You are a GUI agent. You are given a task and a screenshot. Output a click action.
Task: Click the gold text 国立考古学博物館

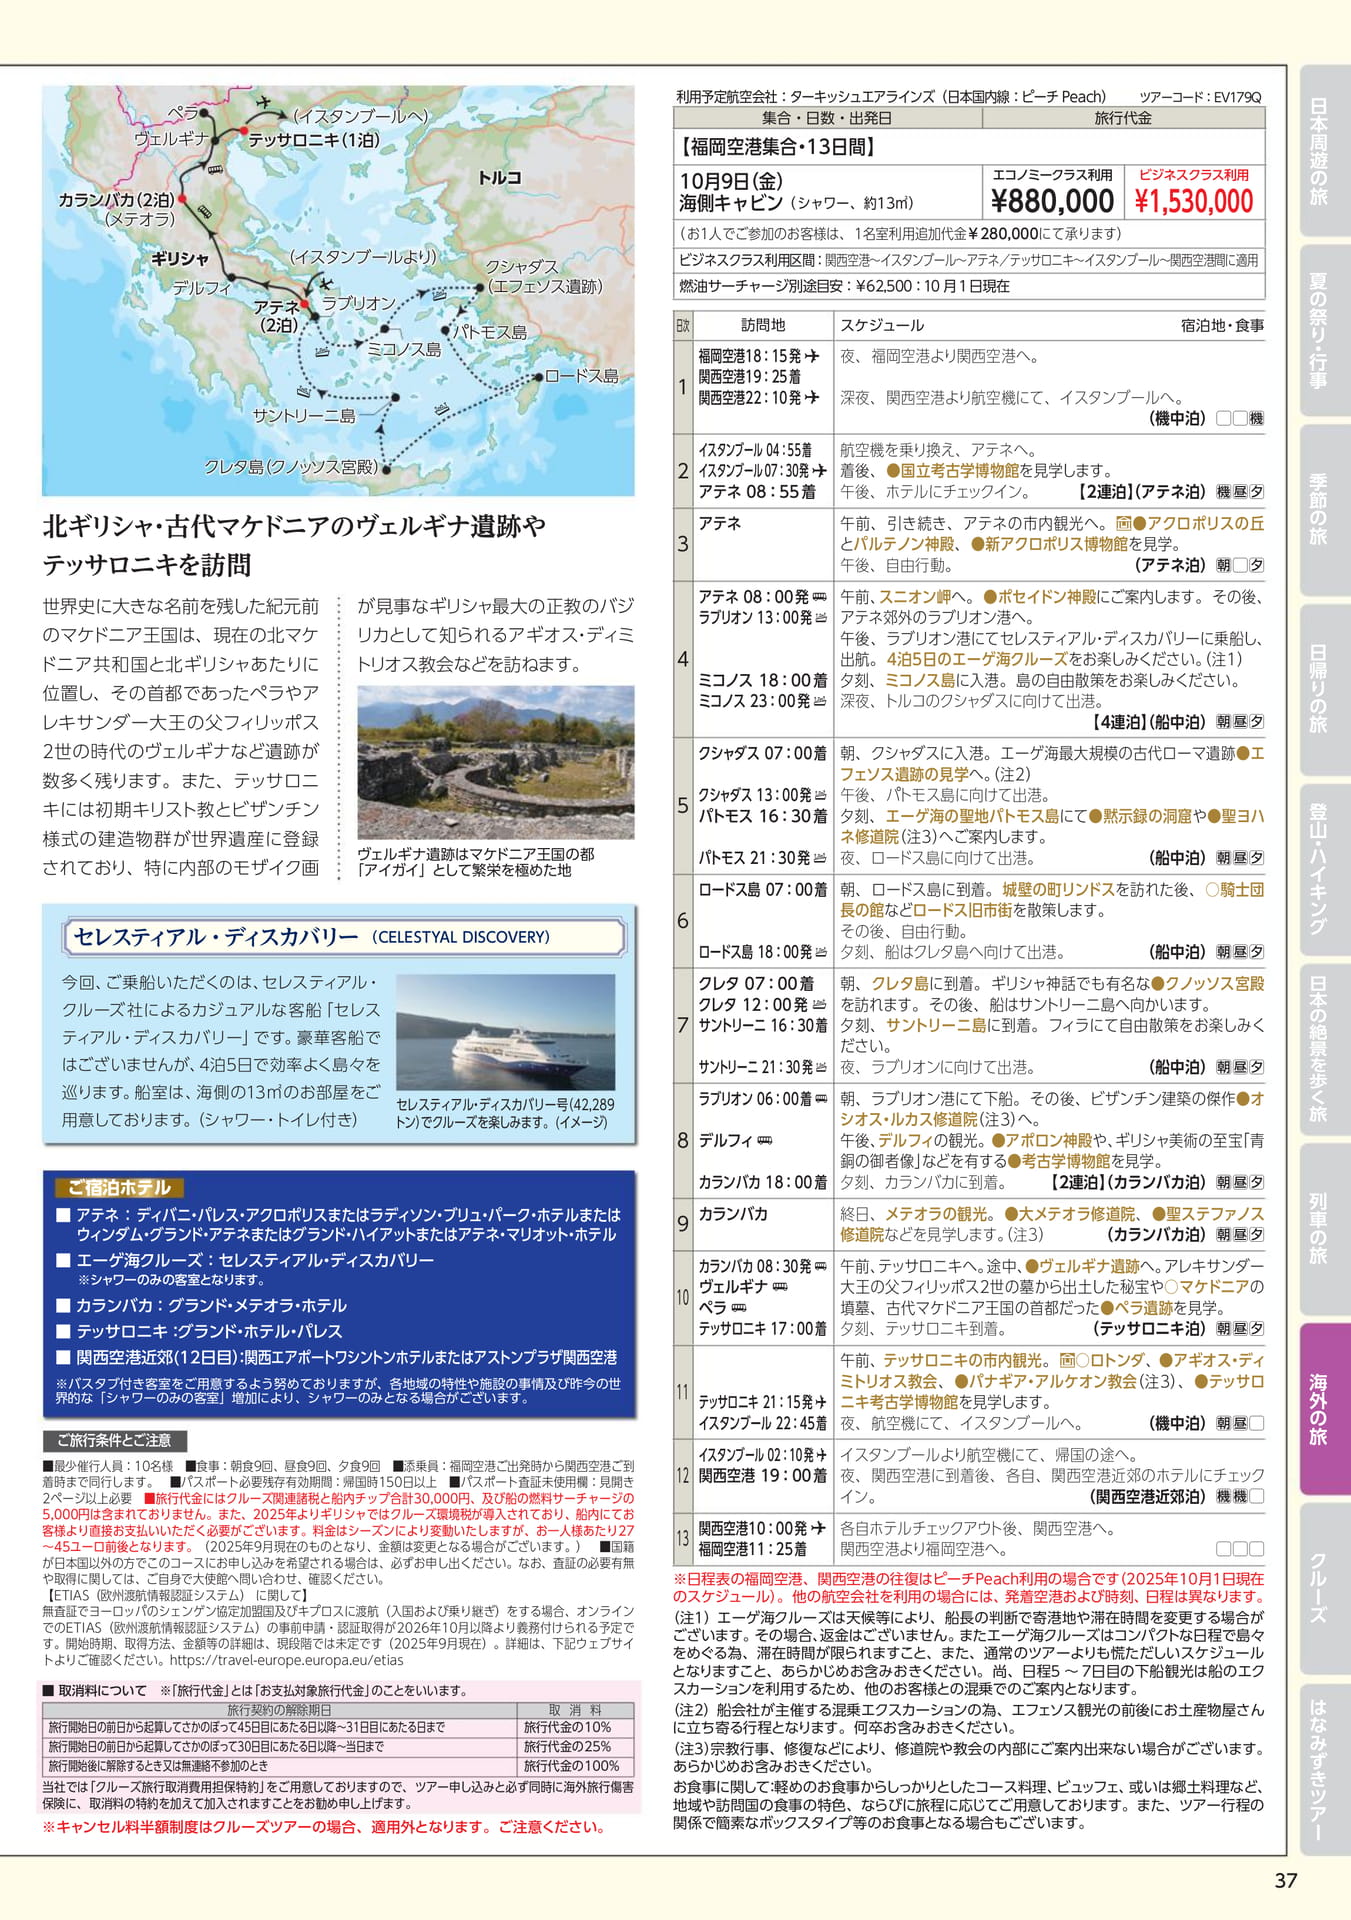point(959,471)
